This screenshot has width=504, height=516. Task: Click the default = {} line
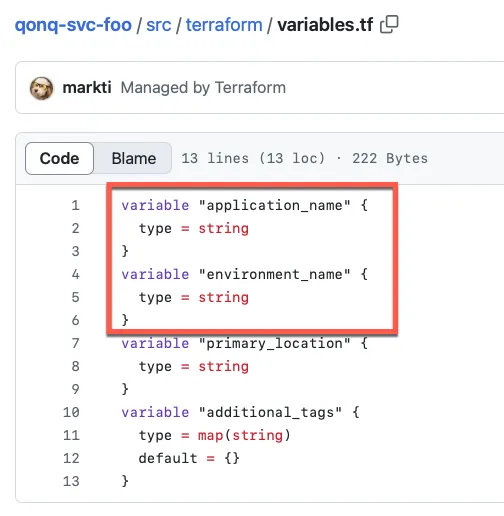[189, 458]
